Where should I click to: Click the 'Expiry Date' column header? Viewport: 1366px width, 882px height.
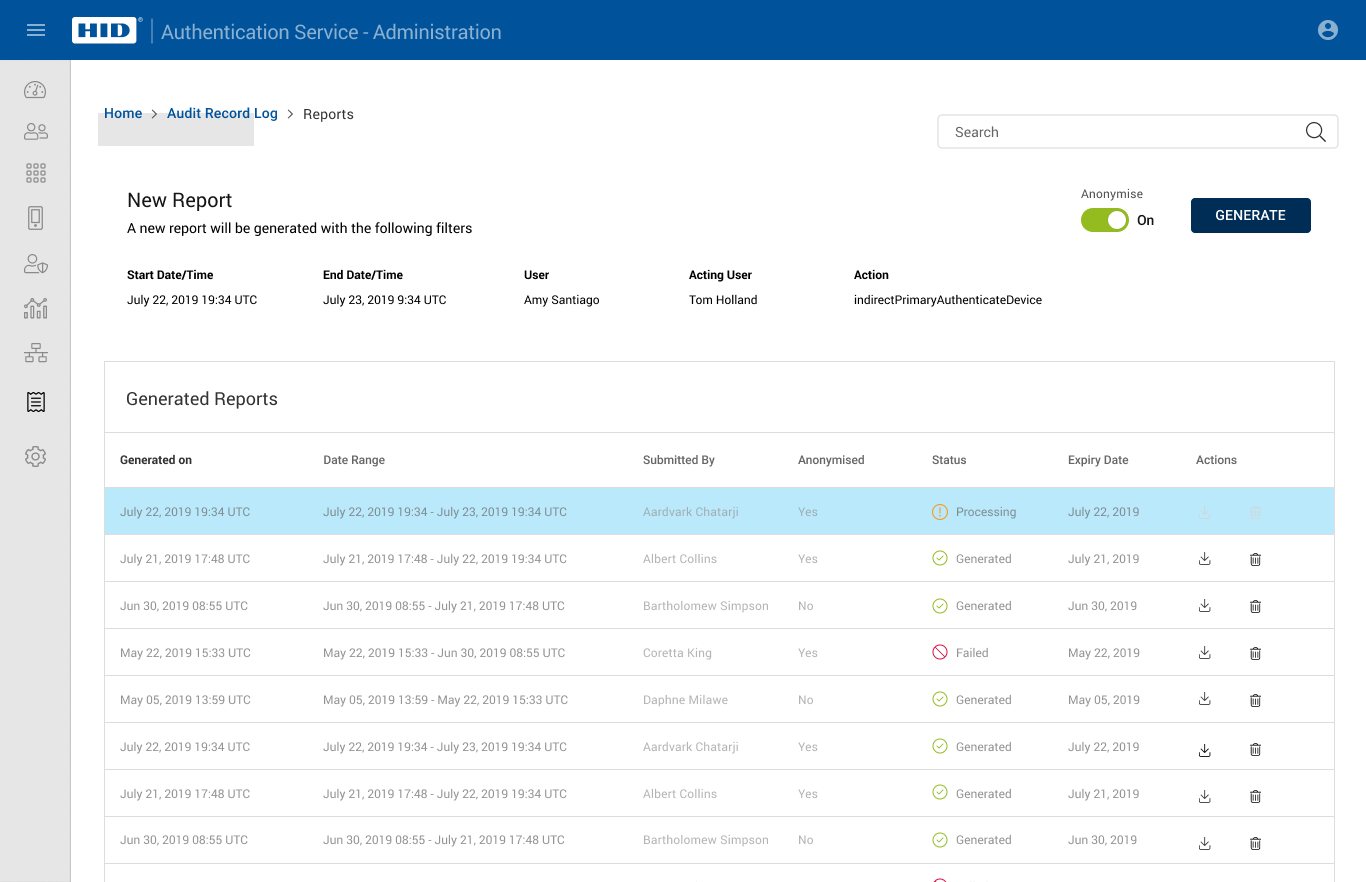(x=1098, y=460)
